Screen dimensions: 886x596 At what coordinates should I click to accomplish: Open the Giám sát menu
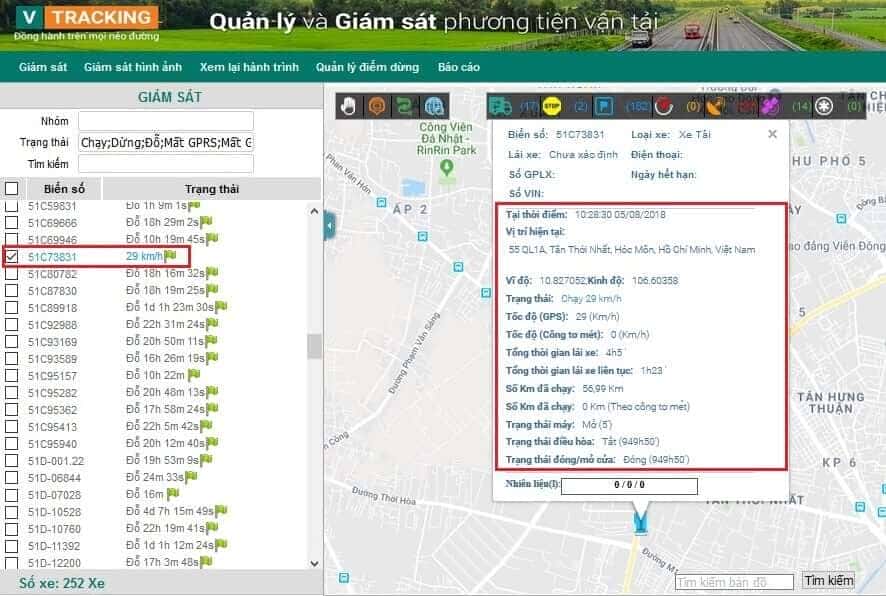pos(43,67)
